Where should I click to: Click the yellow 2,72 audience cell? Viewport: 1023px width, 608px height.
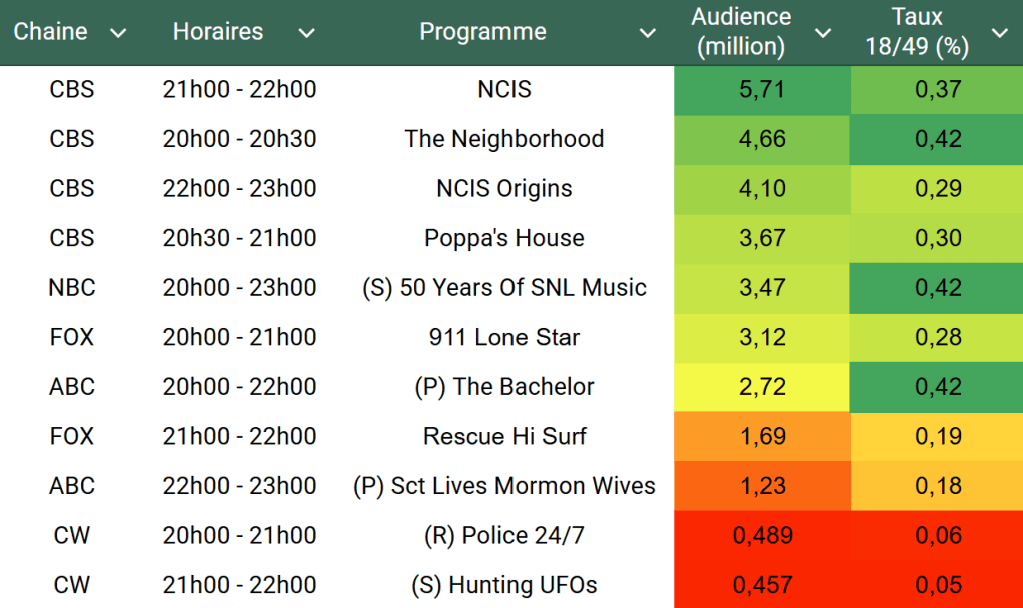(762, 387)
